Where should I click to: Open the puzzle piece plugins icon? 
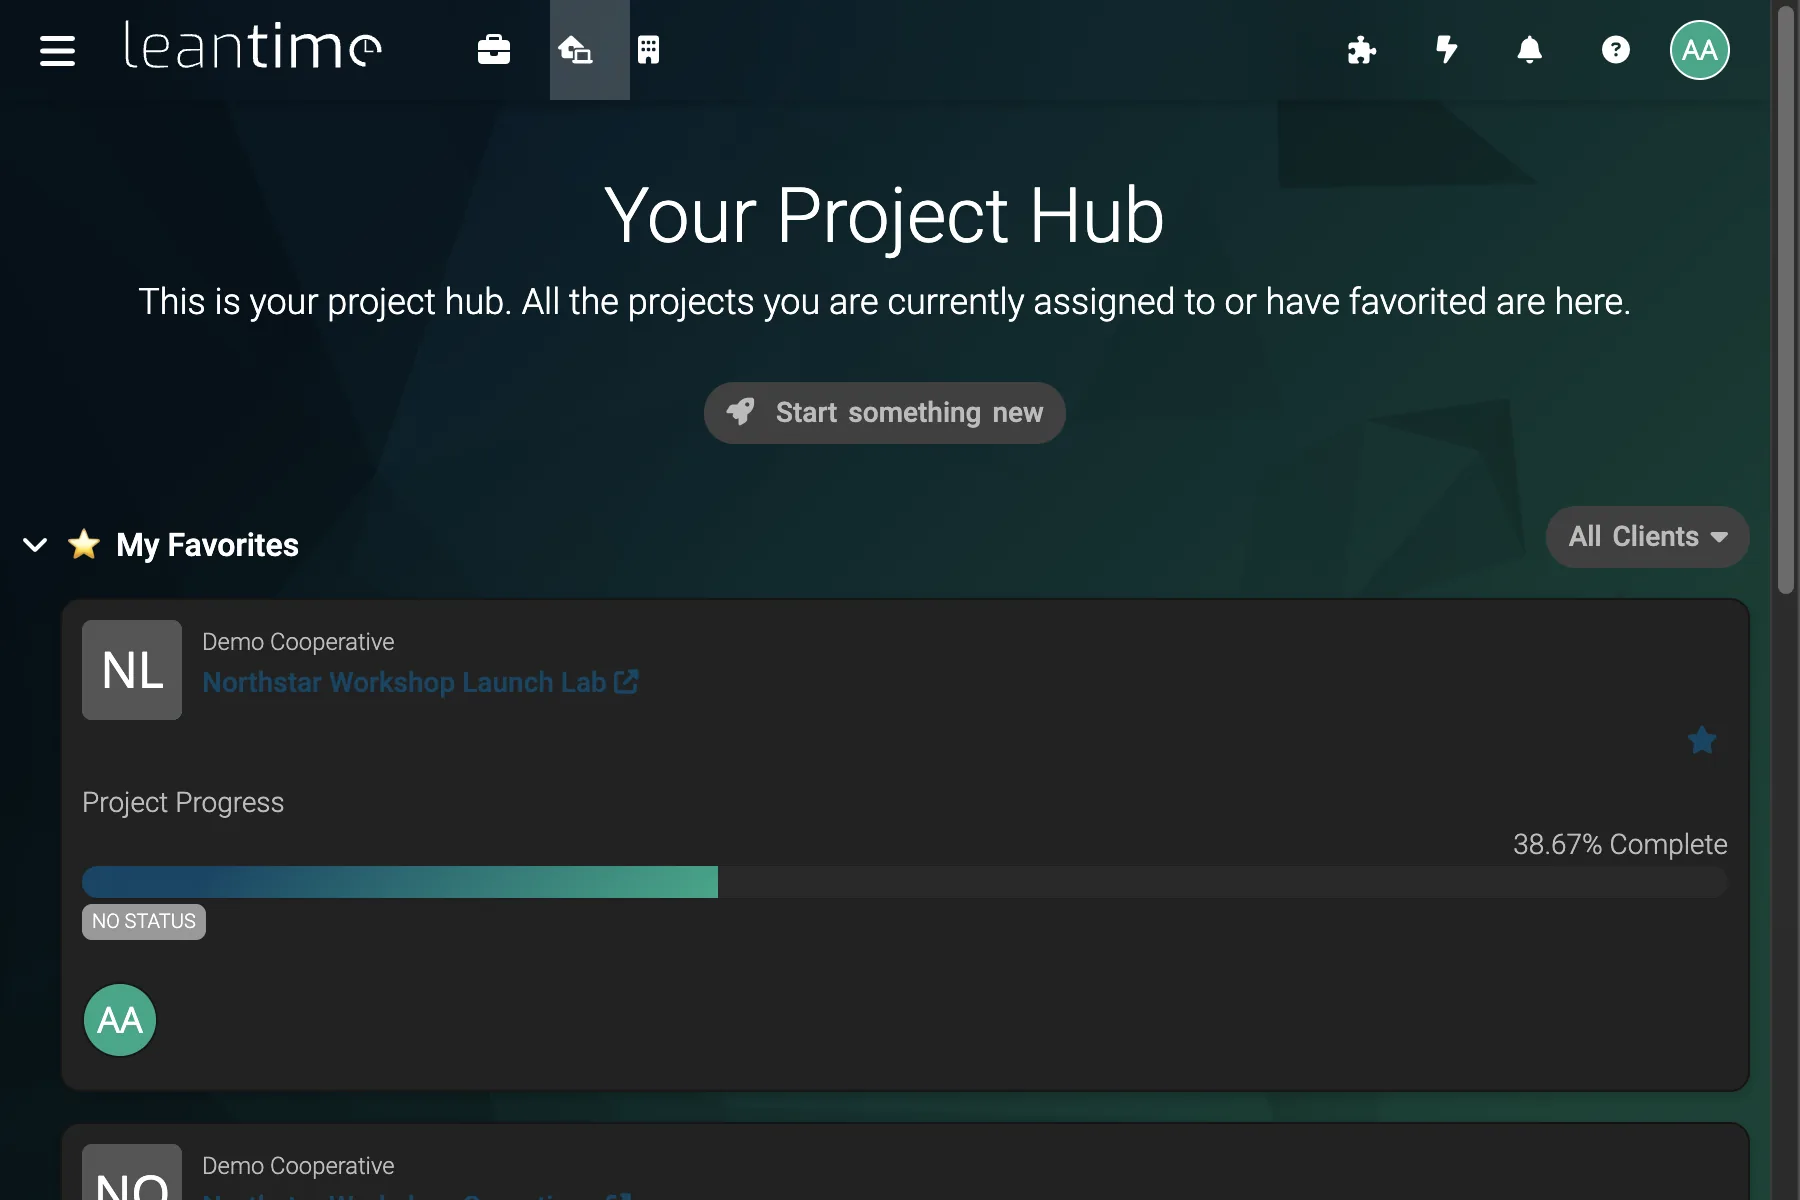(x=1361, y=50)
